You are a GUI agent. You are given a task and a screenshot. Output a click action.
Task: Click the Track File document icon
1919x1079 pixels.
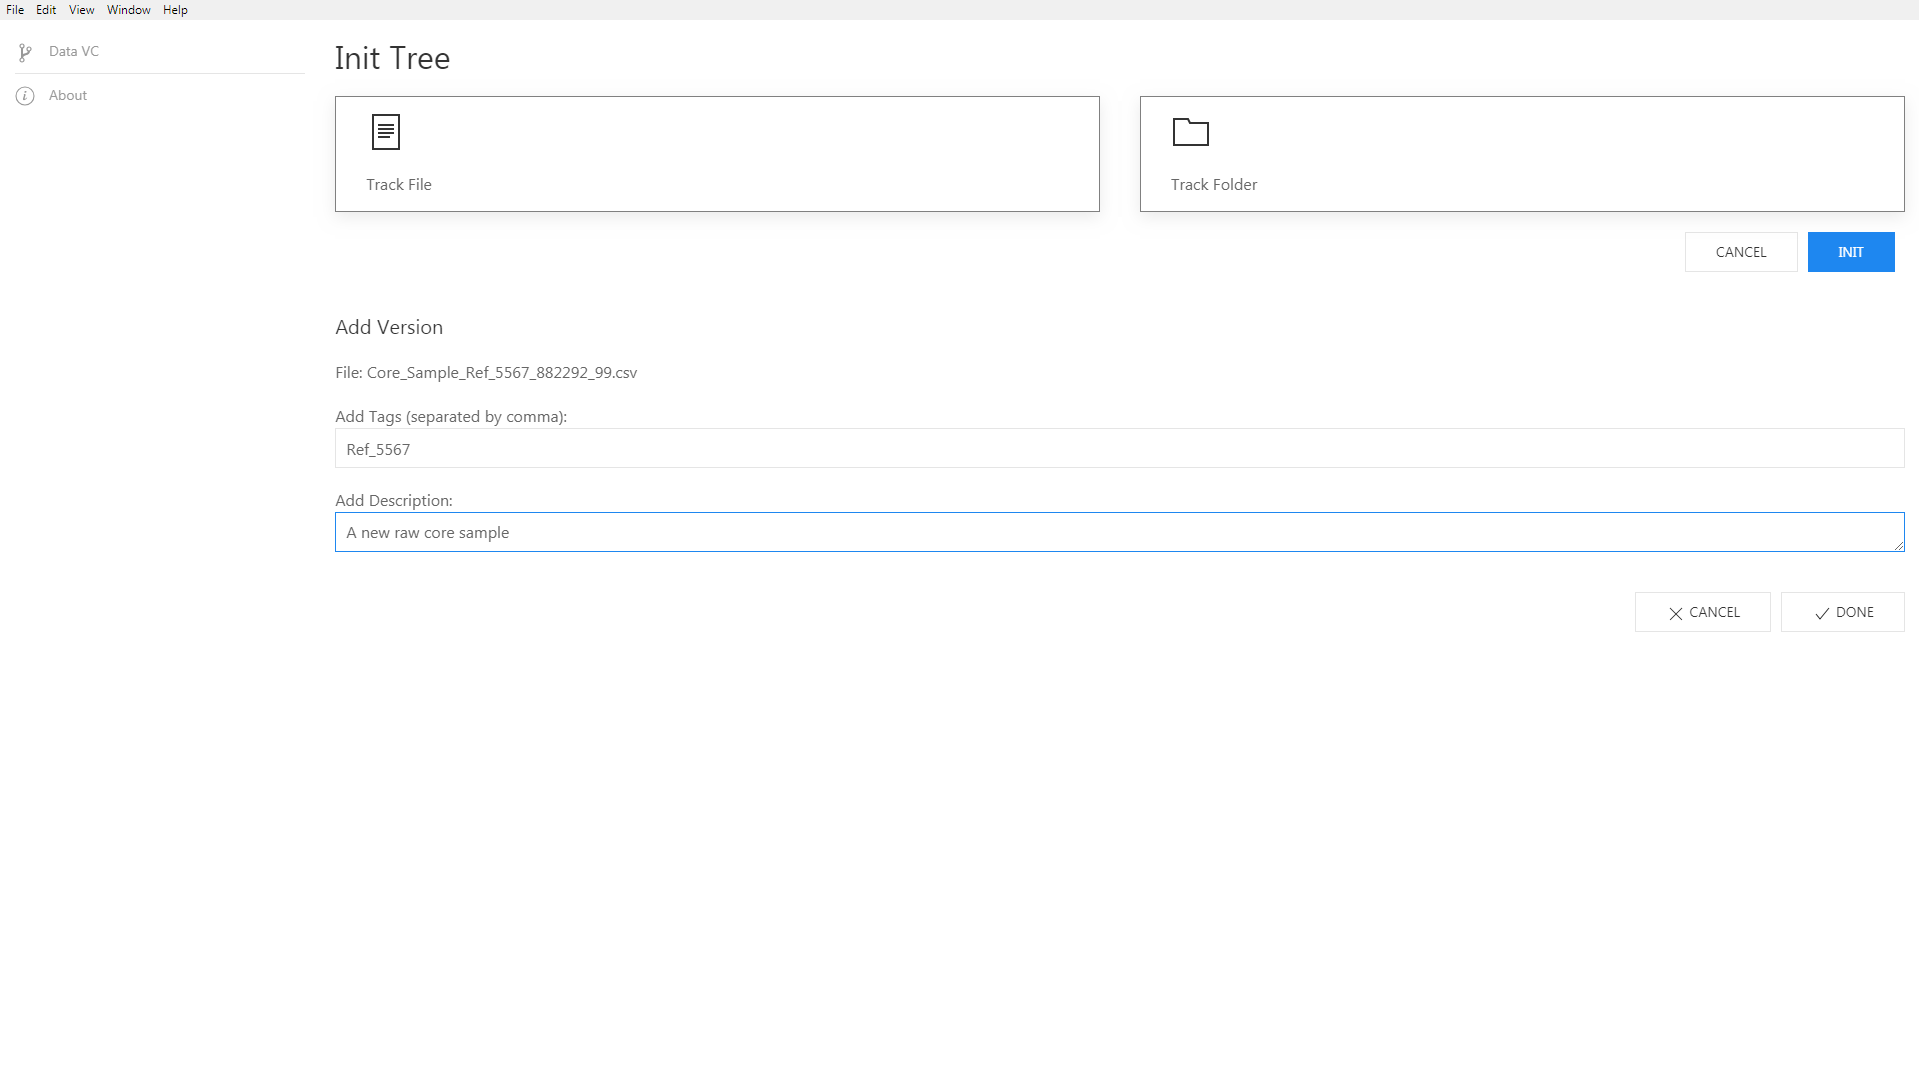click(x=386, y=132)
